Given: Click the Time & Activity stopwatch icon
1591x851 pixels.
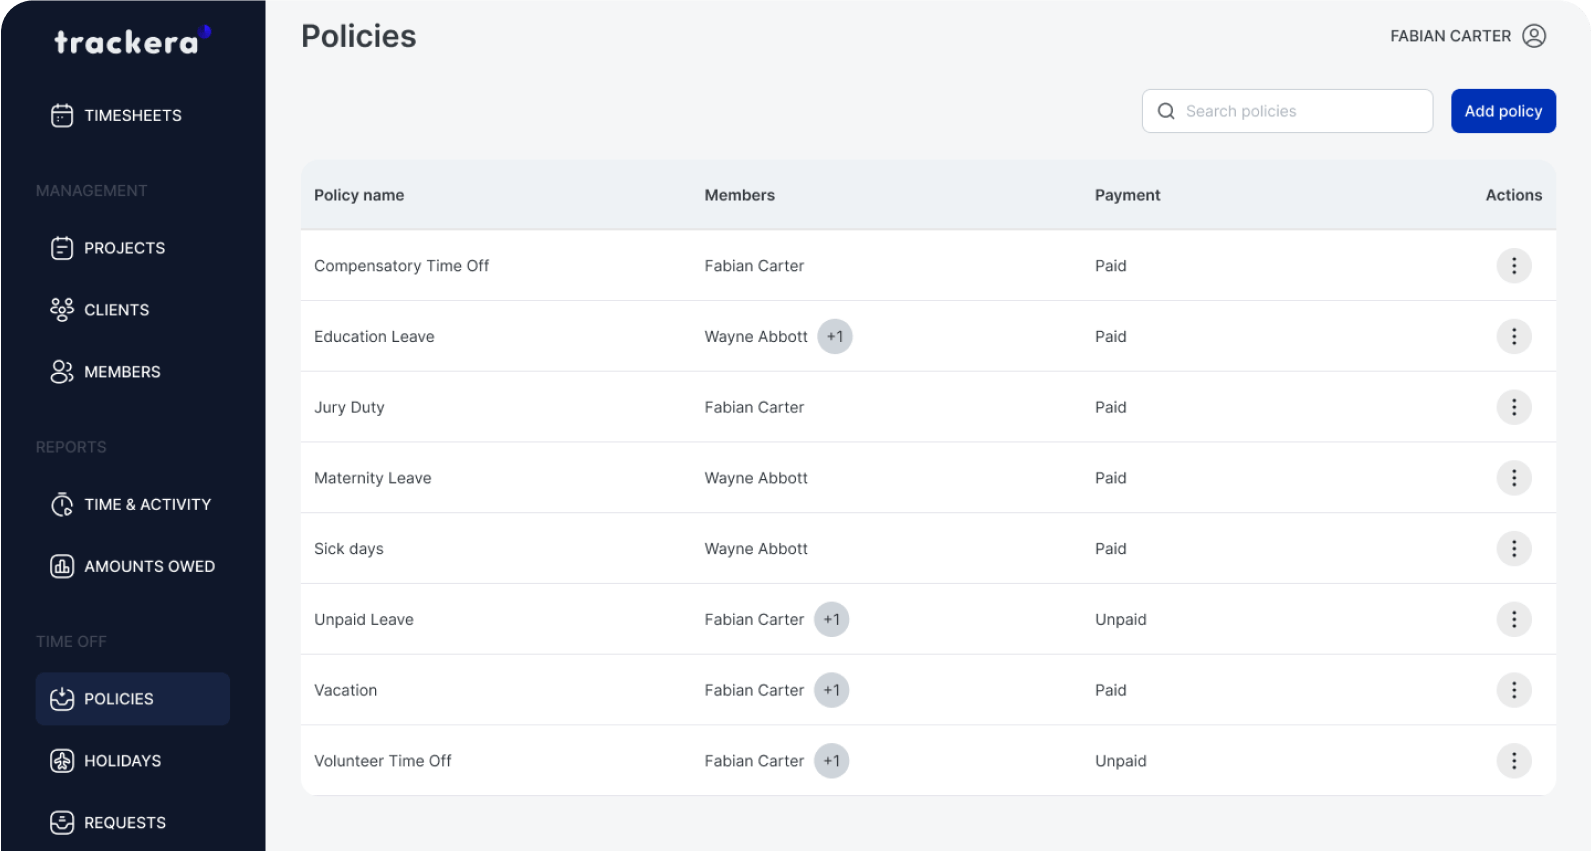Looking at the screenshot, I should (x=62, y=505).
